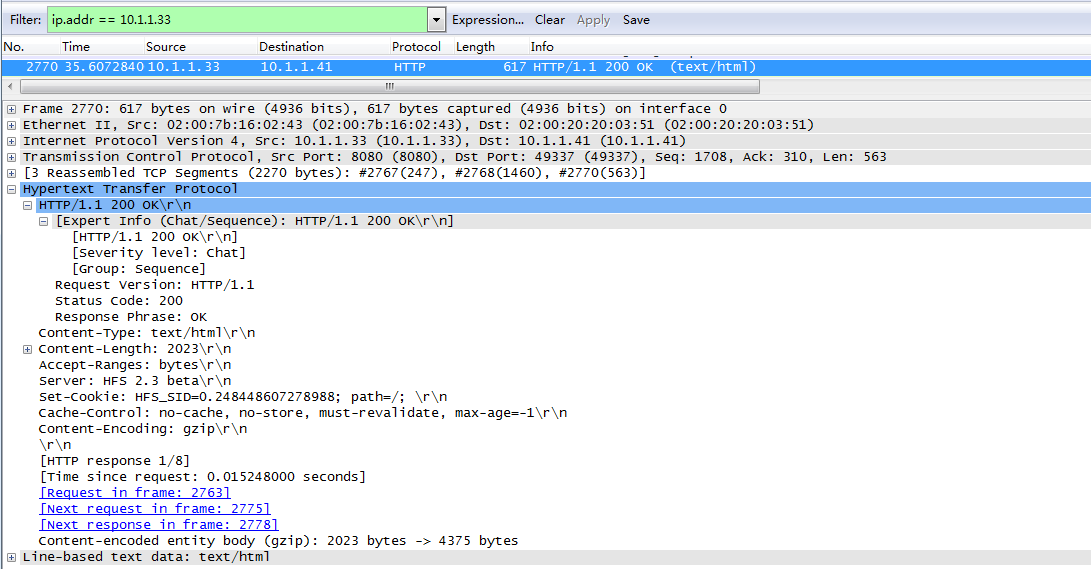Image resolution: width=1091 pixels, height=569 pixels.
Task: Expand the Frame 2770 tree node
Action: pos(11,109)
